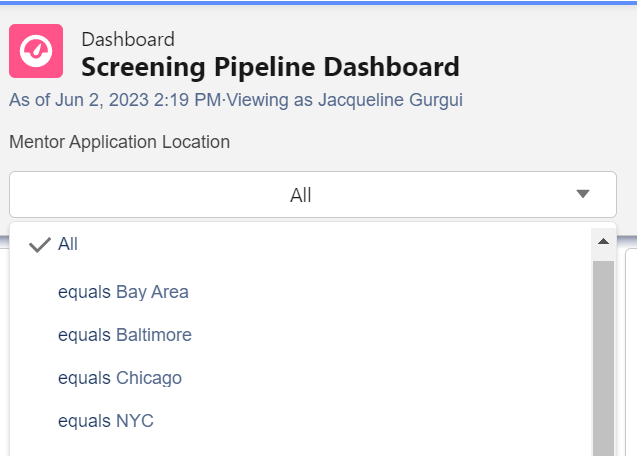
Task: Click the dropdown list scrollbar thumb
Action: tap(603, 350)
